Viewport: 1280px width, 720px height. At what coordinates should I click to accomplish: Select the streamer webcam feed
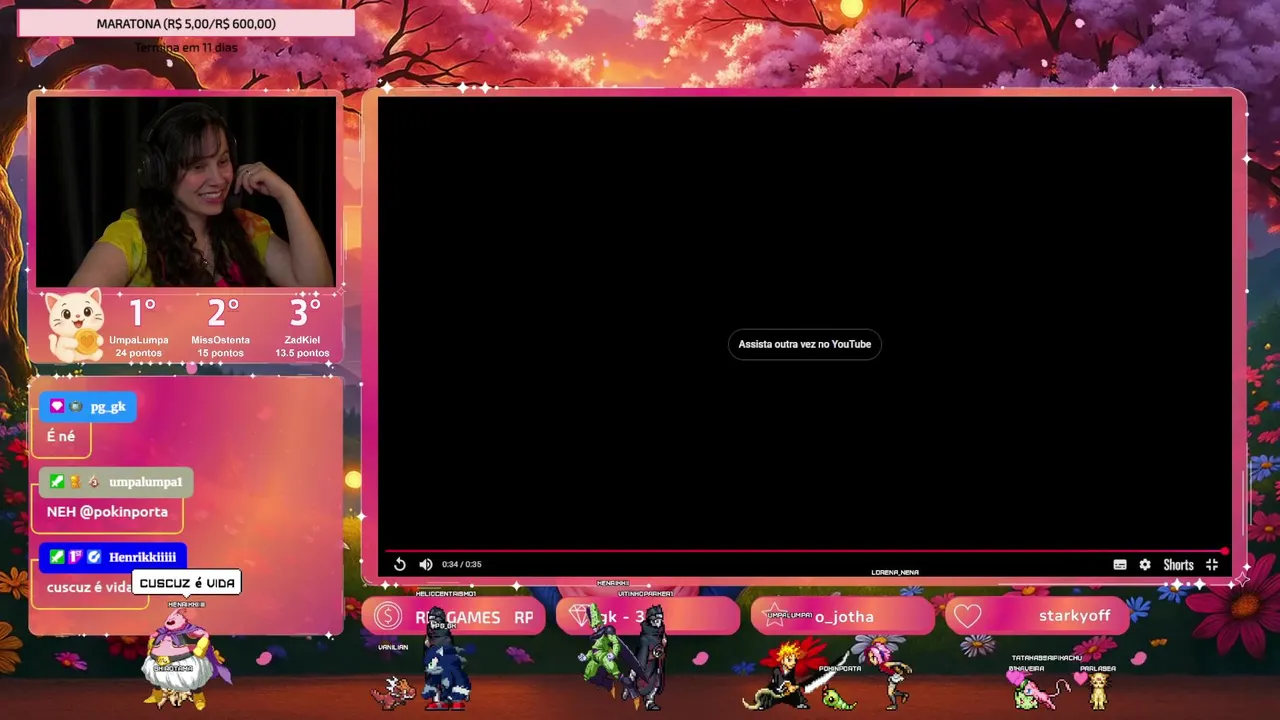pyautogui.click(x=186, y=192)
